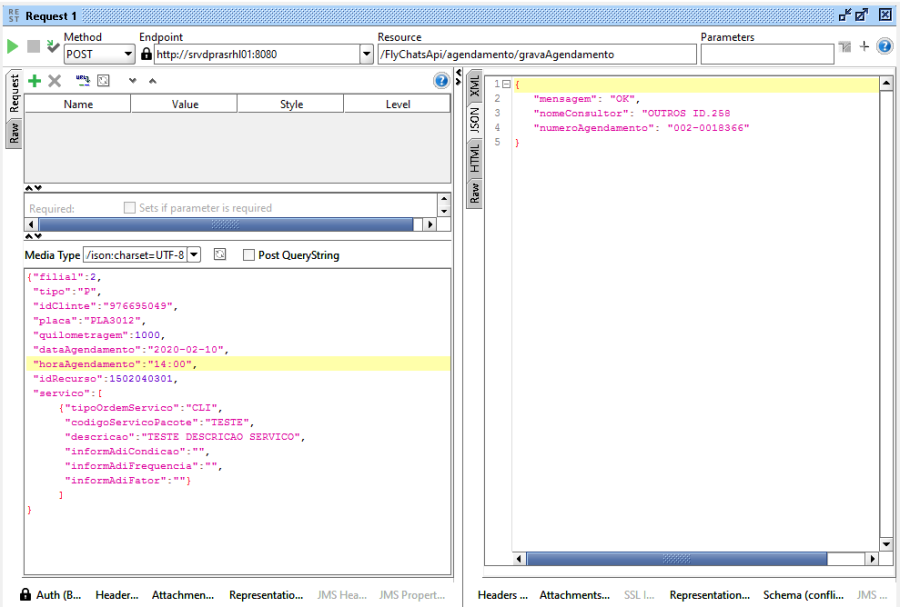Image resolution: width=900 pixels, height=607 pixels.
Task: Open the Method POST dropdown
Action: coord(128,54)
